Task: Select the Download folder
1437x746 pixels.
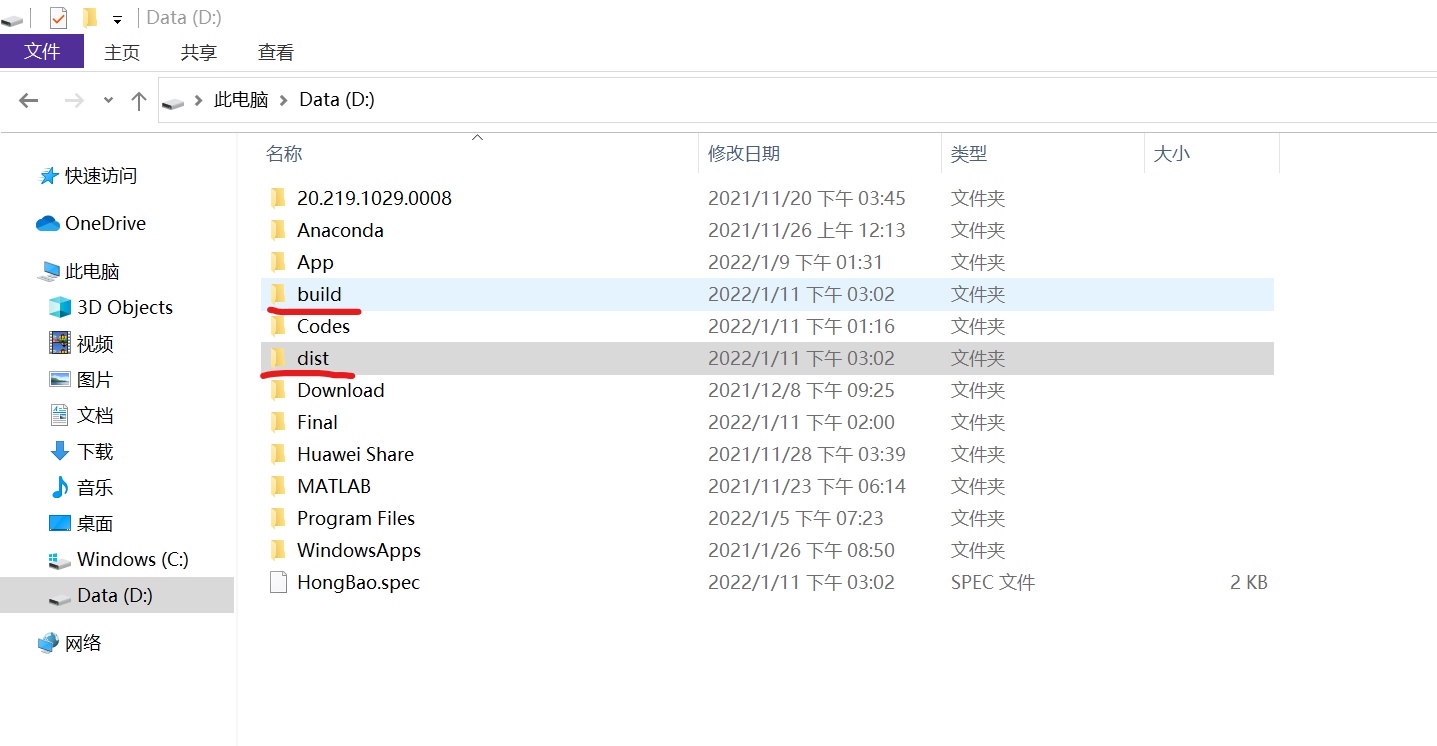Action: [340, 390]
